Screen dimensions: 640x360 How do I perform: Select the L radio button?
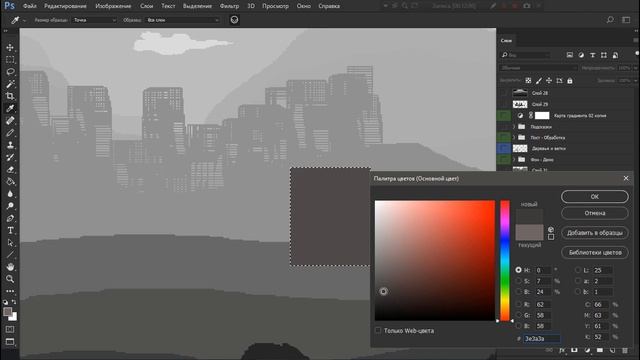(578, 270)
